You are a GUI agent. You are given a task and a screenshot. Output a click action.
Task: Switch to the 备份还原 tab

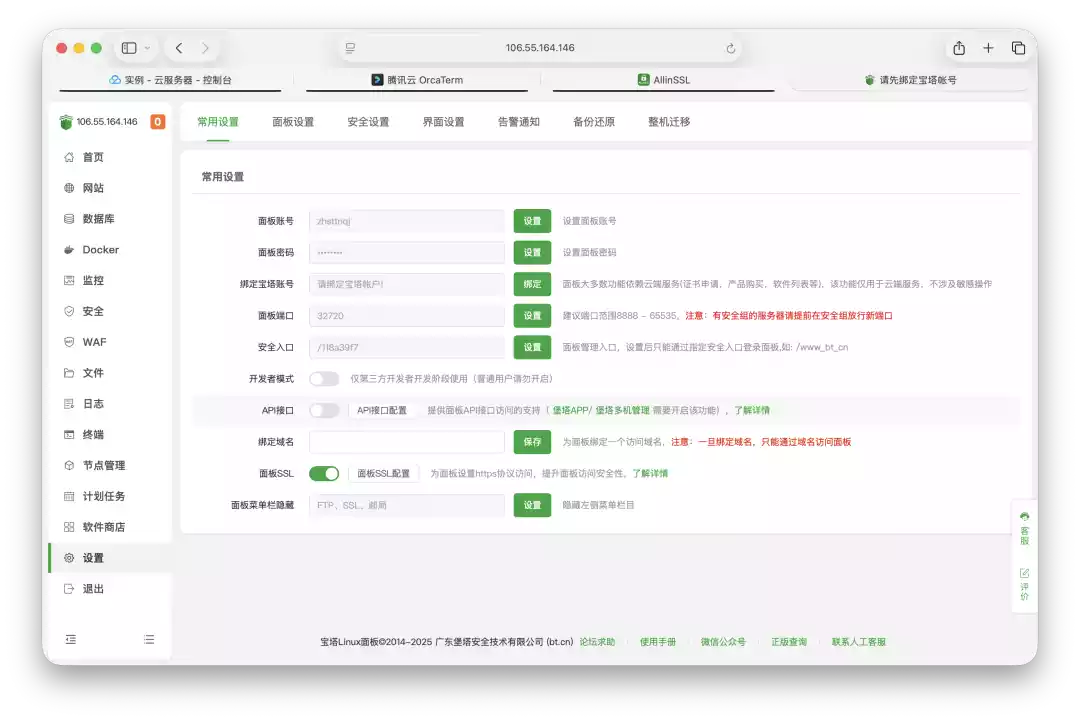[592, 119]
